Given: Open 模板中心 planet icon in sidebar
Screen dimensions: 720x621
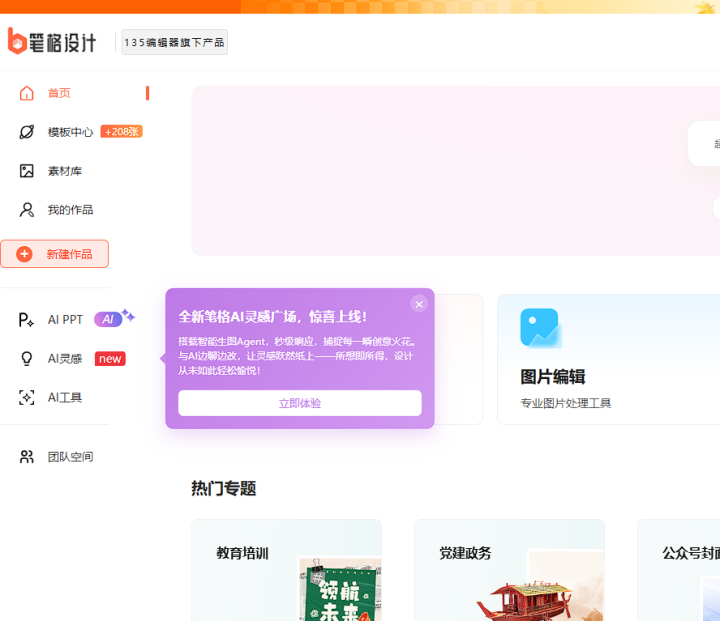Looking at the screenshot, I should (x=27, y=132).
